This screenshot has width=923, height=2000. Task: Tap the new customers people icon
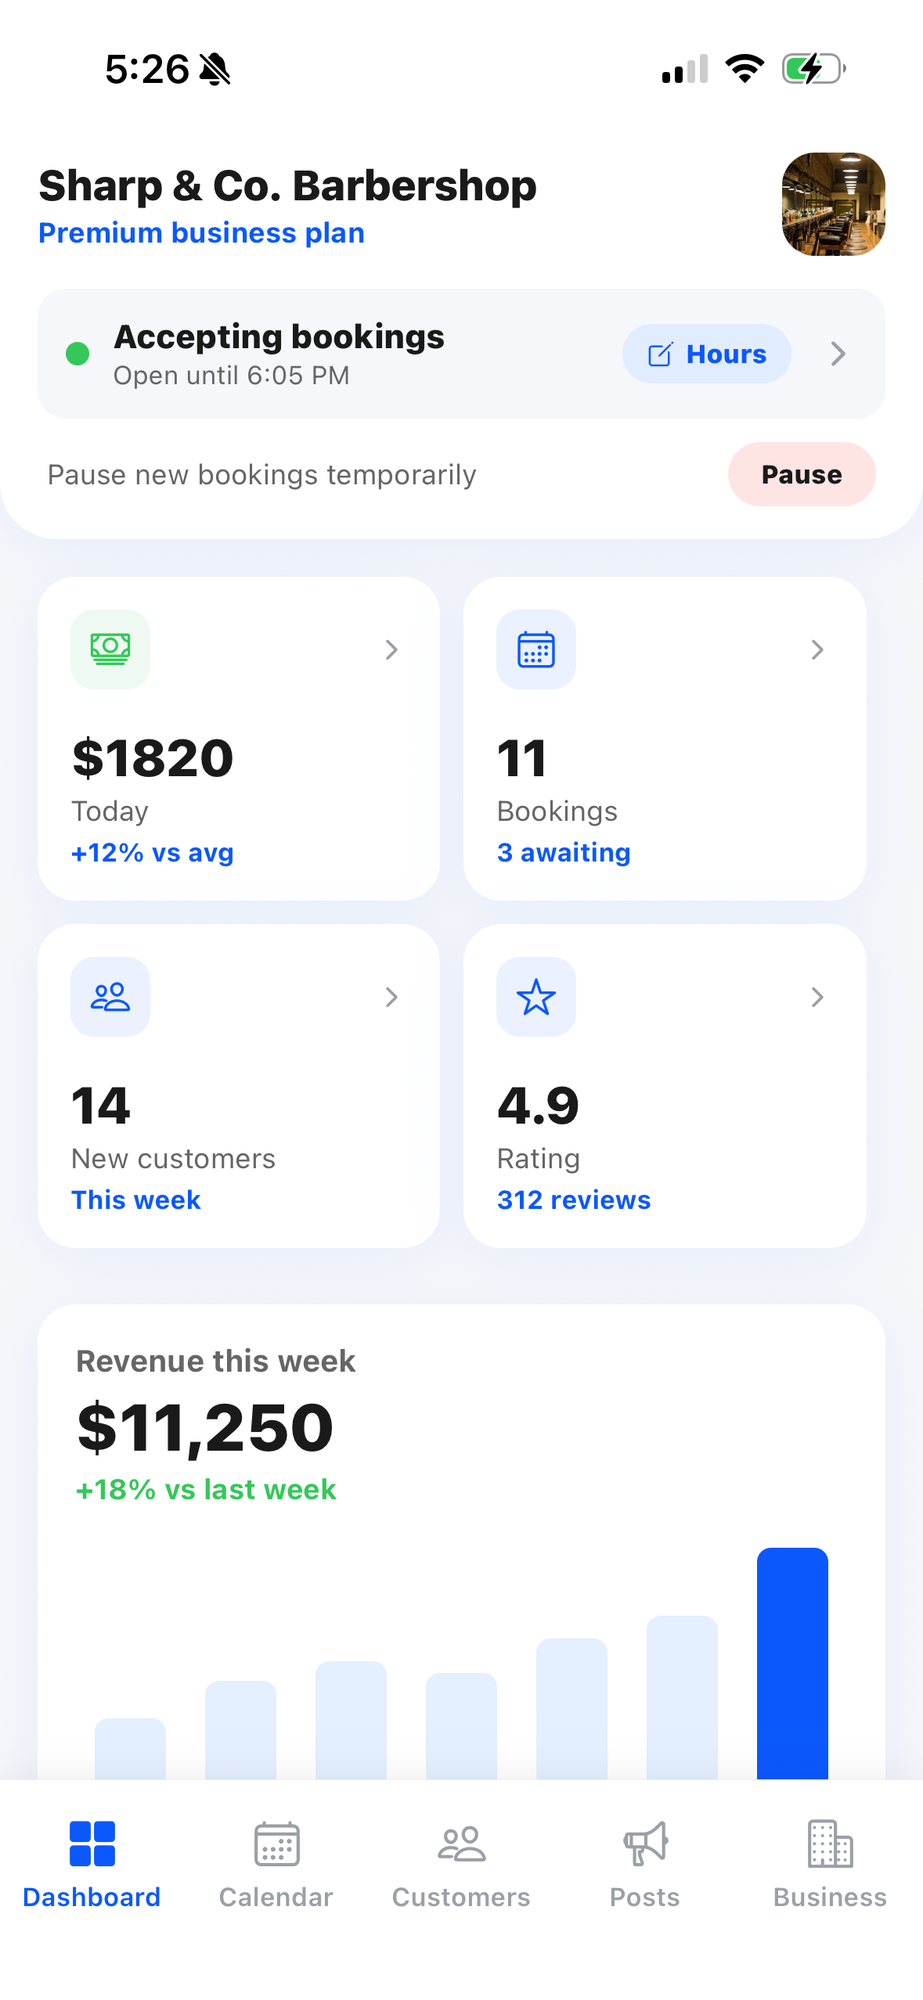click(x=110, y=997)
